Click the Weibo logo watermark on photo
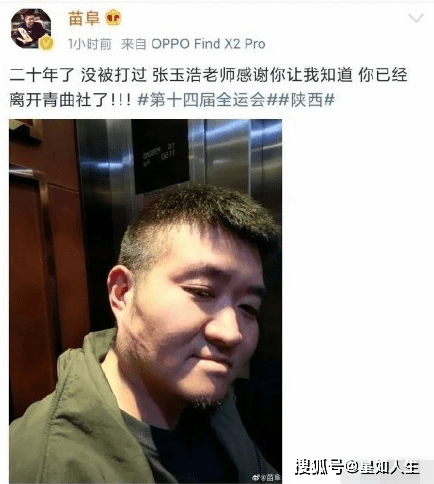Screen dimensions: 434x484 (257, 477)
